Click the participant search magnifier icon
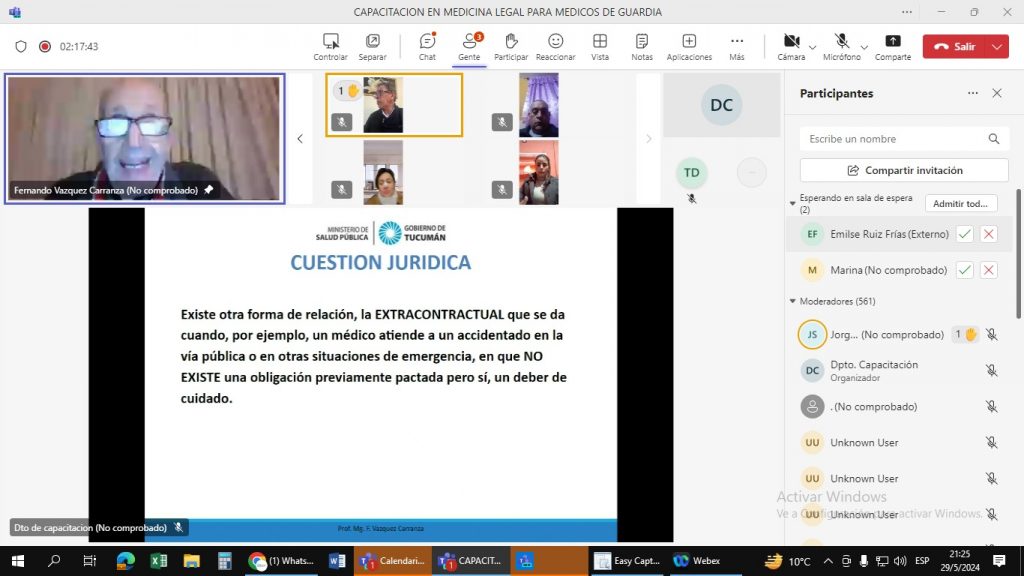 coord(994,138)
